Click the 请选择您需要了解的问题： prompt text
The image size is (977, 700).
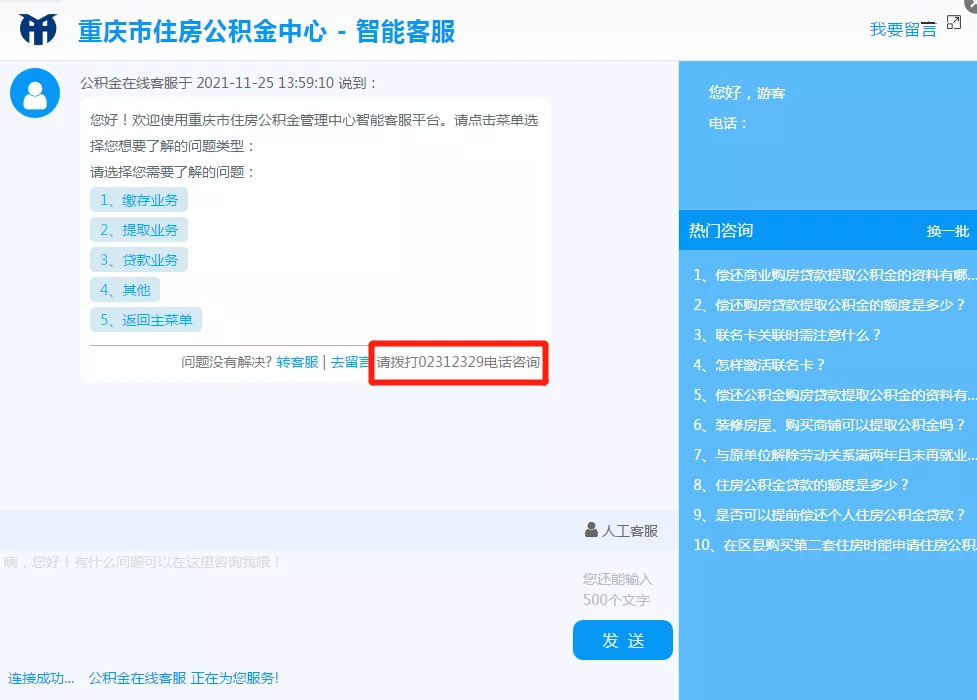pyautogui.click(x=173, y=172)
